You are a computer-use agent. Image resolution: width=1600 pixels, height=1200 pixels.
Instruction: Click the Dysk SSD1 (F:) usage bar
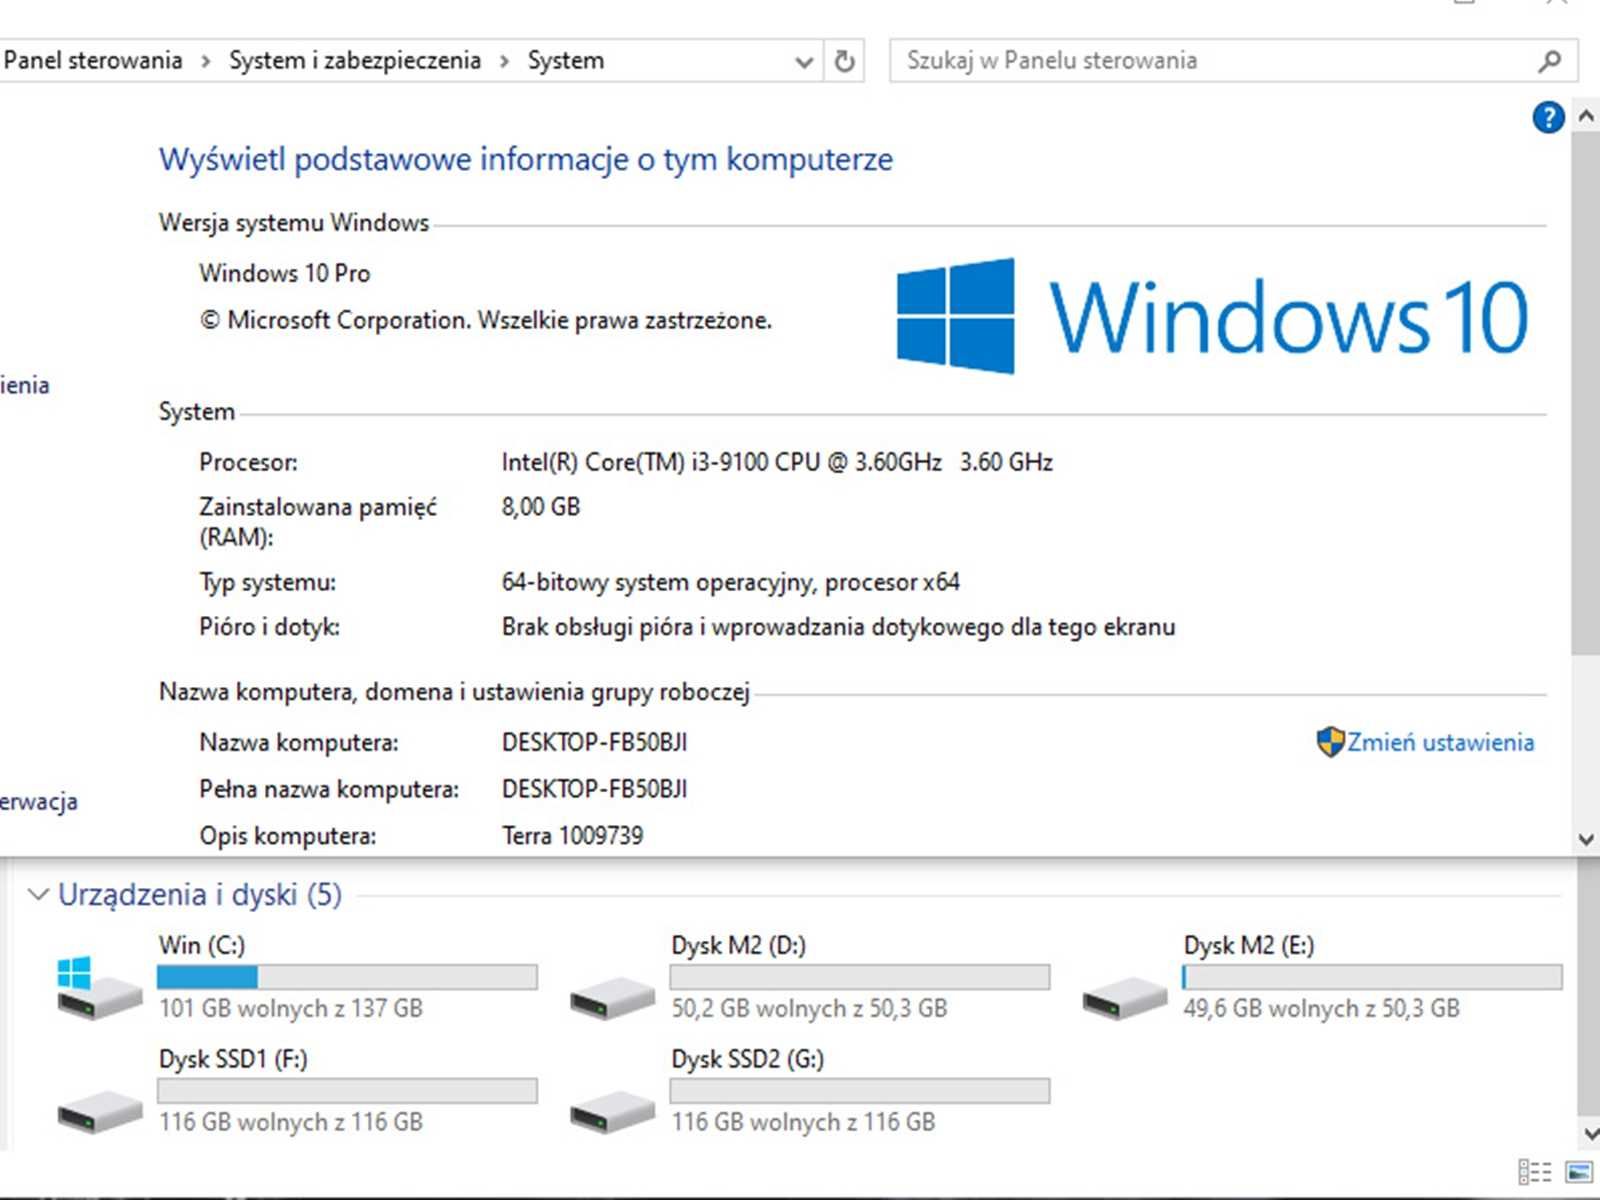(347, 1091)
